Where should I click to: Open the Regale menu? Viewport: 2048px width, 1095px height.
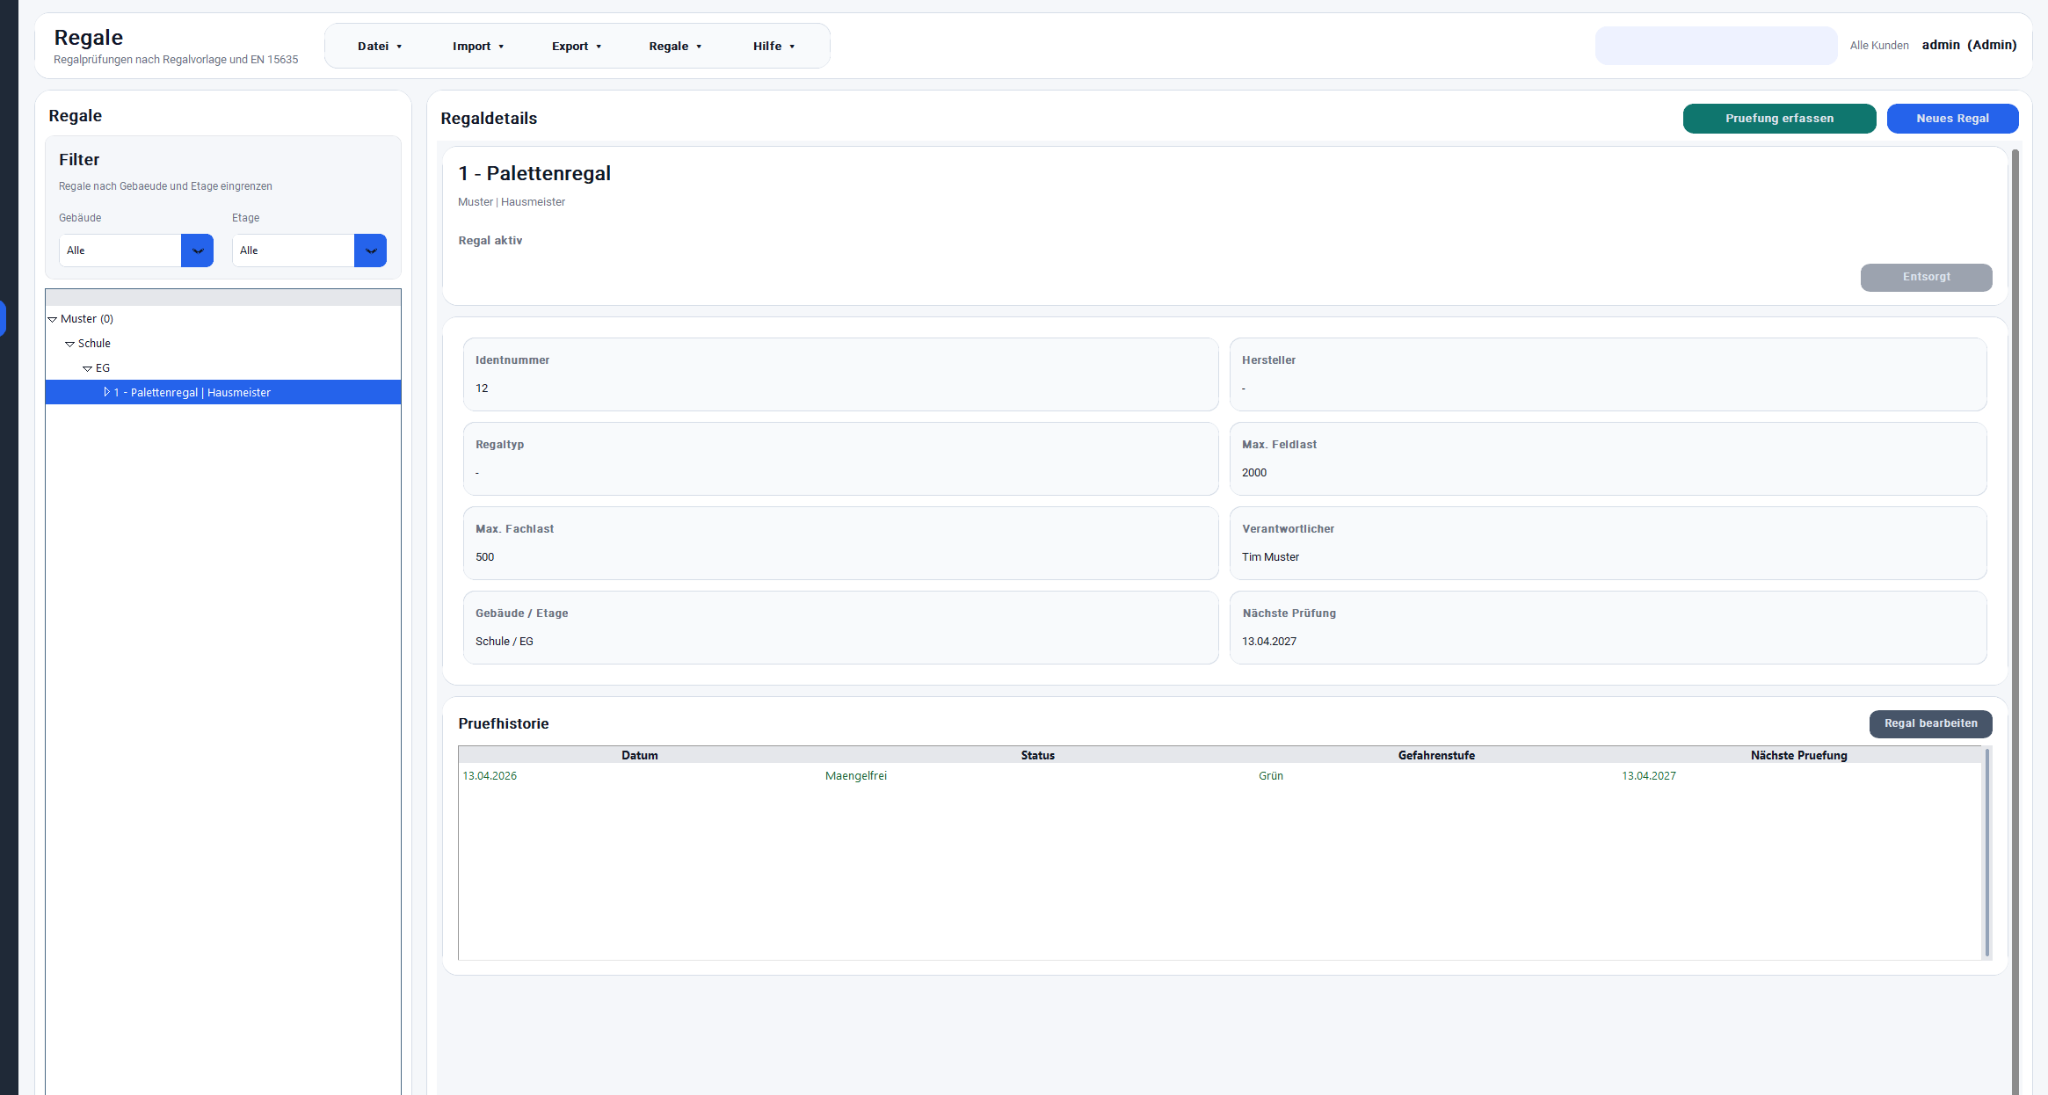tap(675, 46)
